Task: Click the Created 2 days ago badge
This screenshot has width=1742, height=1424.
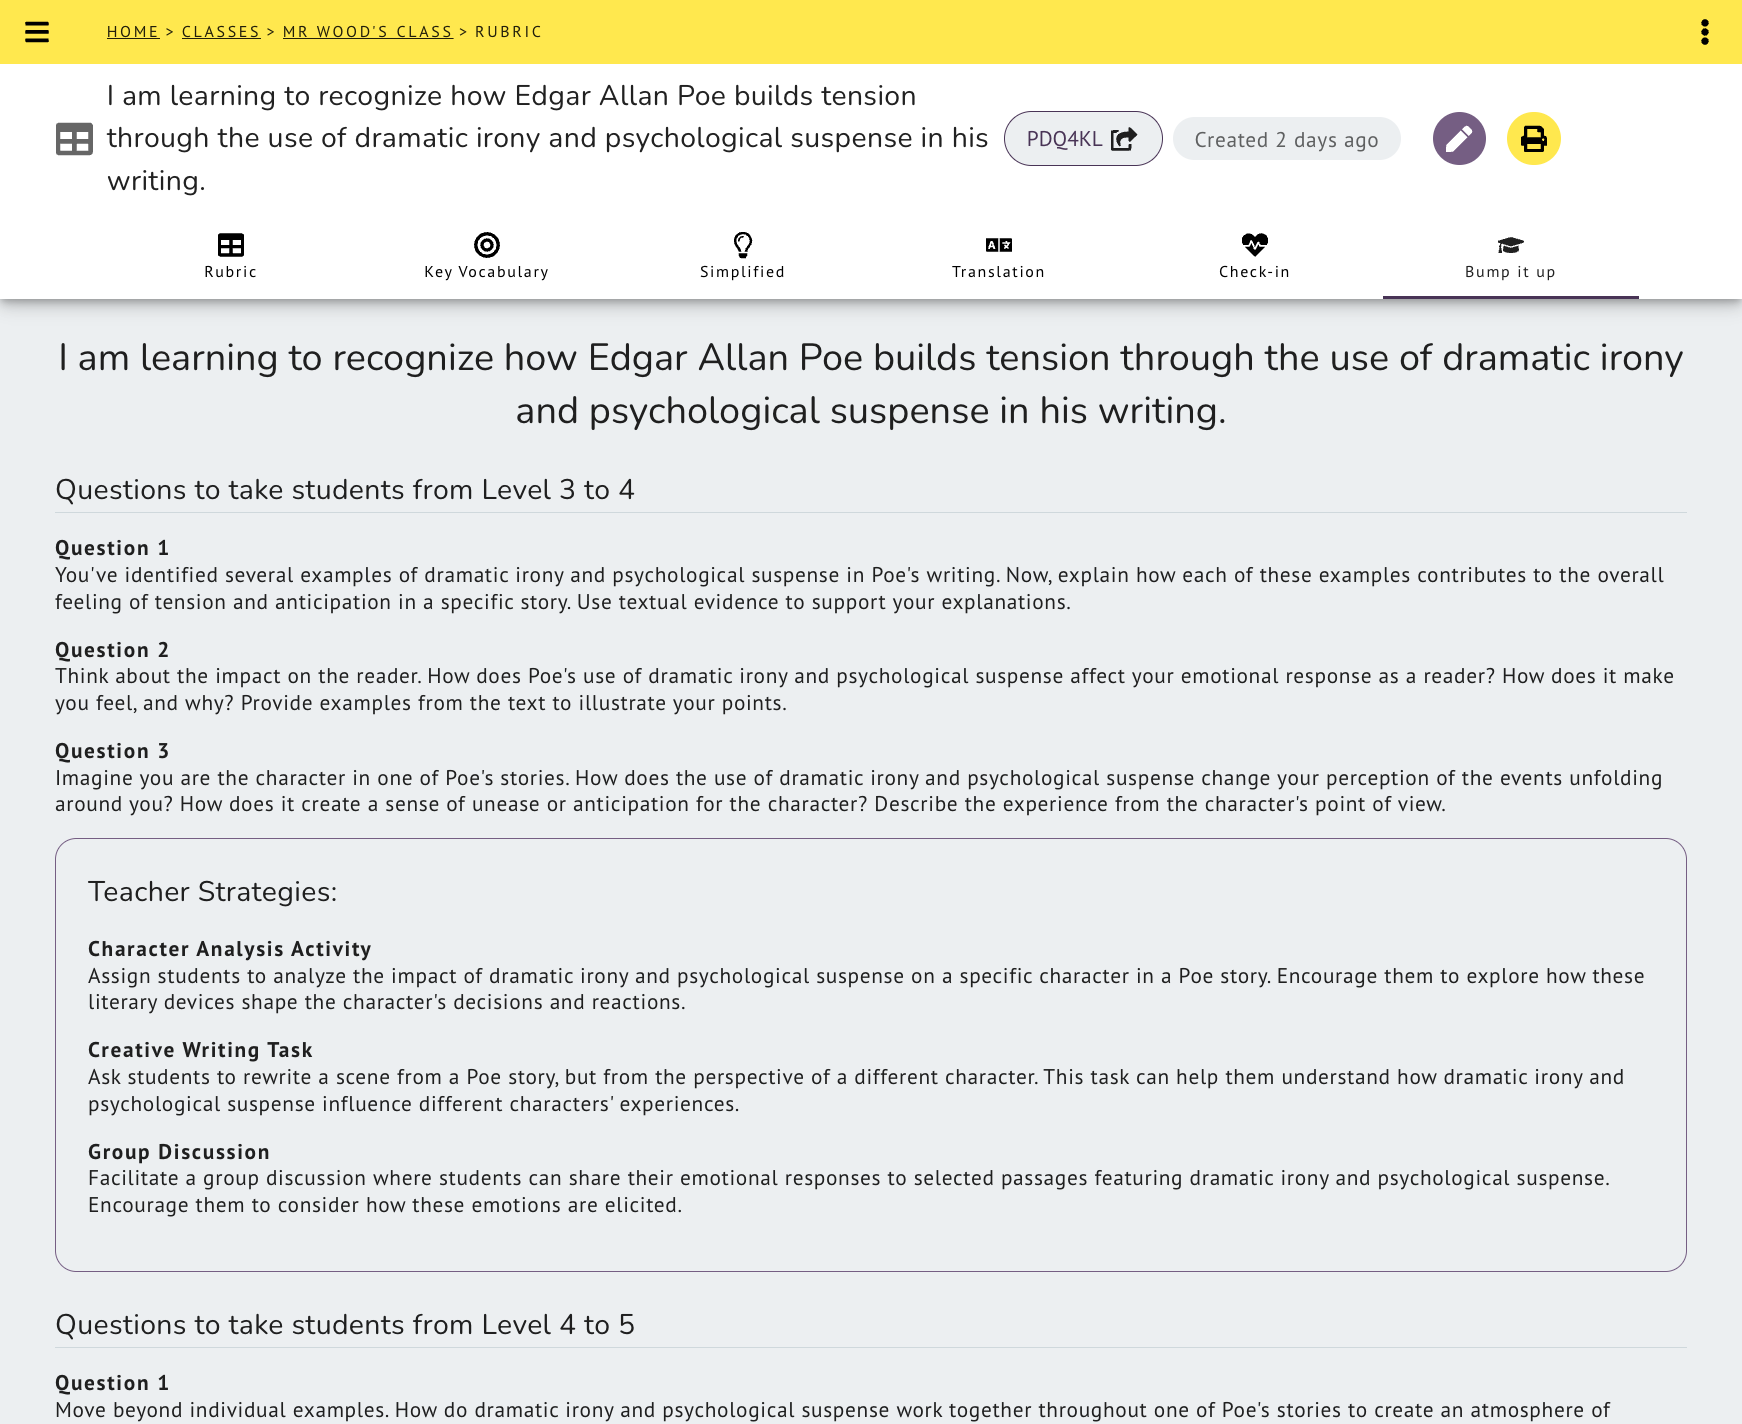Action: (1287, 139)
